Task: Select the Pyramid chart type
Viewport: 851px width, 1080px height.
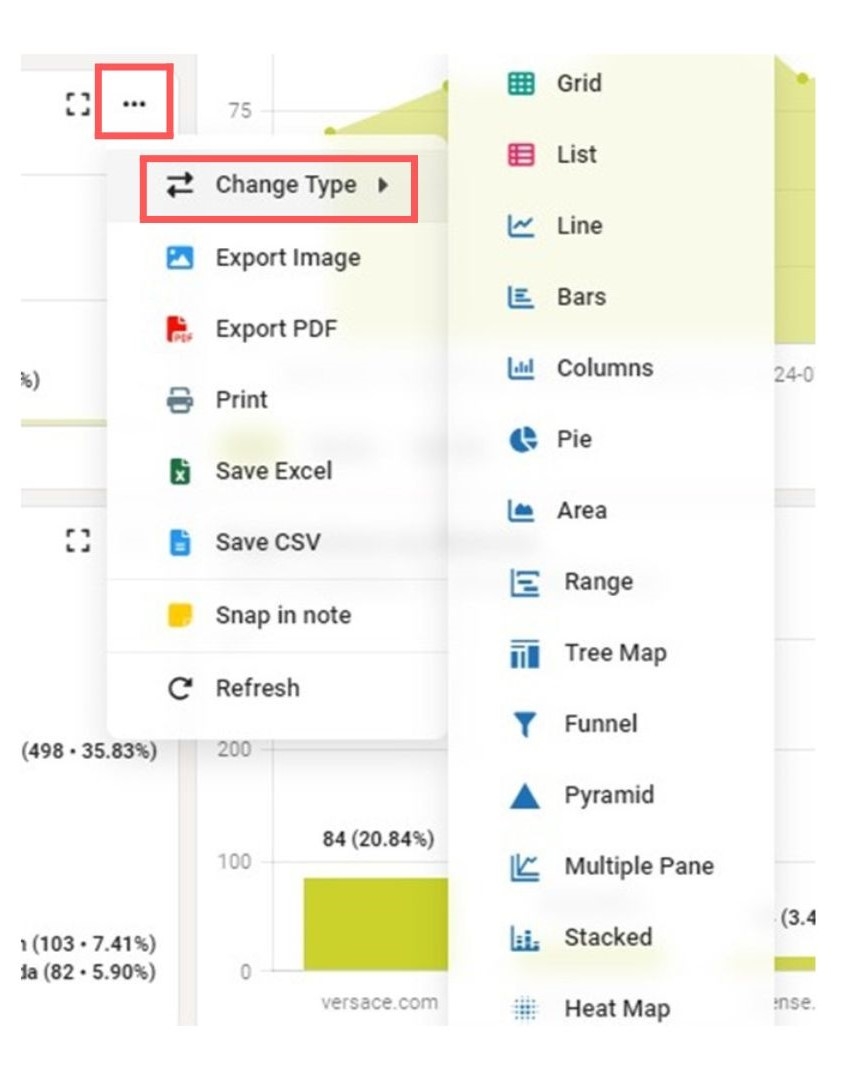Action: pos(608,795)
